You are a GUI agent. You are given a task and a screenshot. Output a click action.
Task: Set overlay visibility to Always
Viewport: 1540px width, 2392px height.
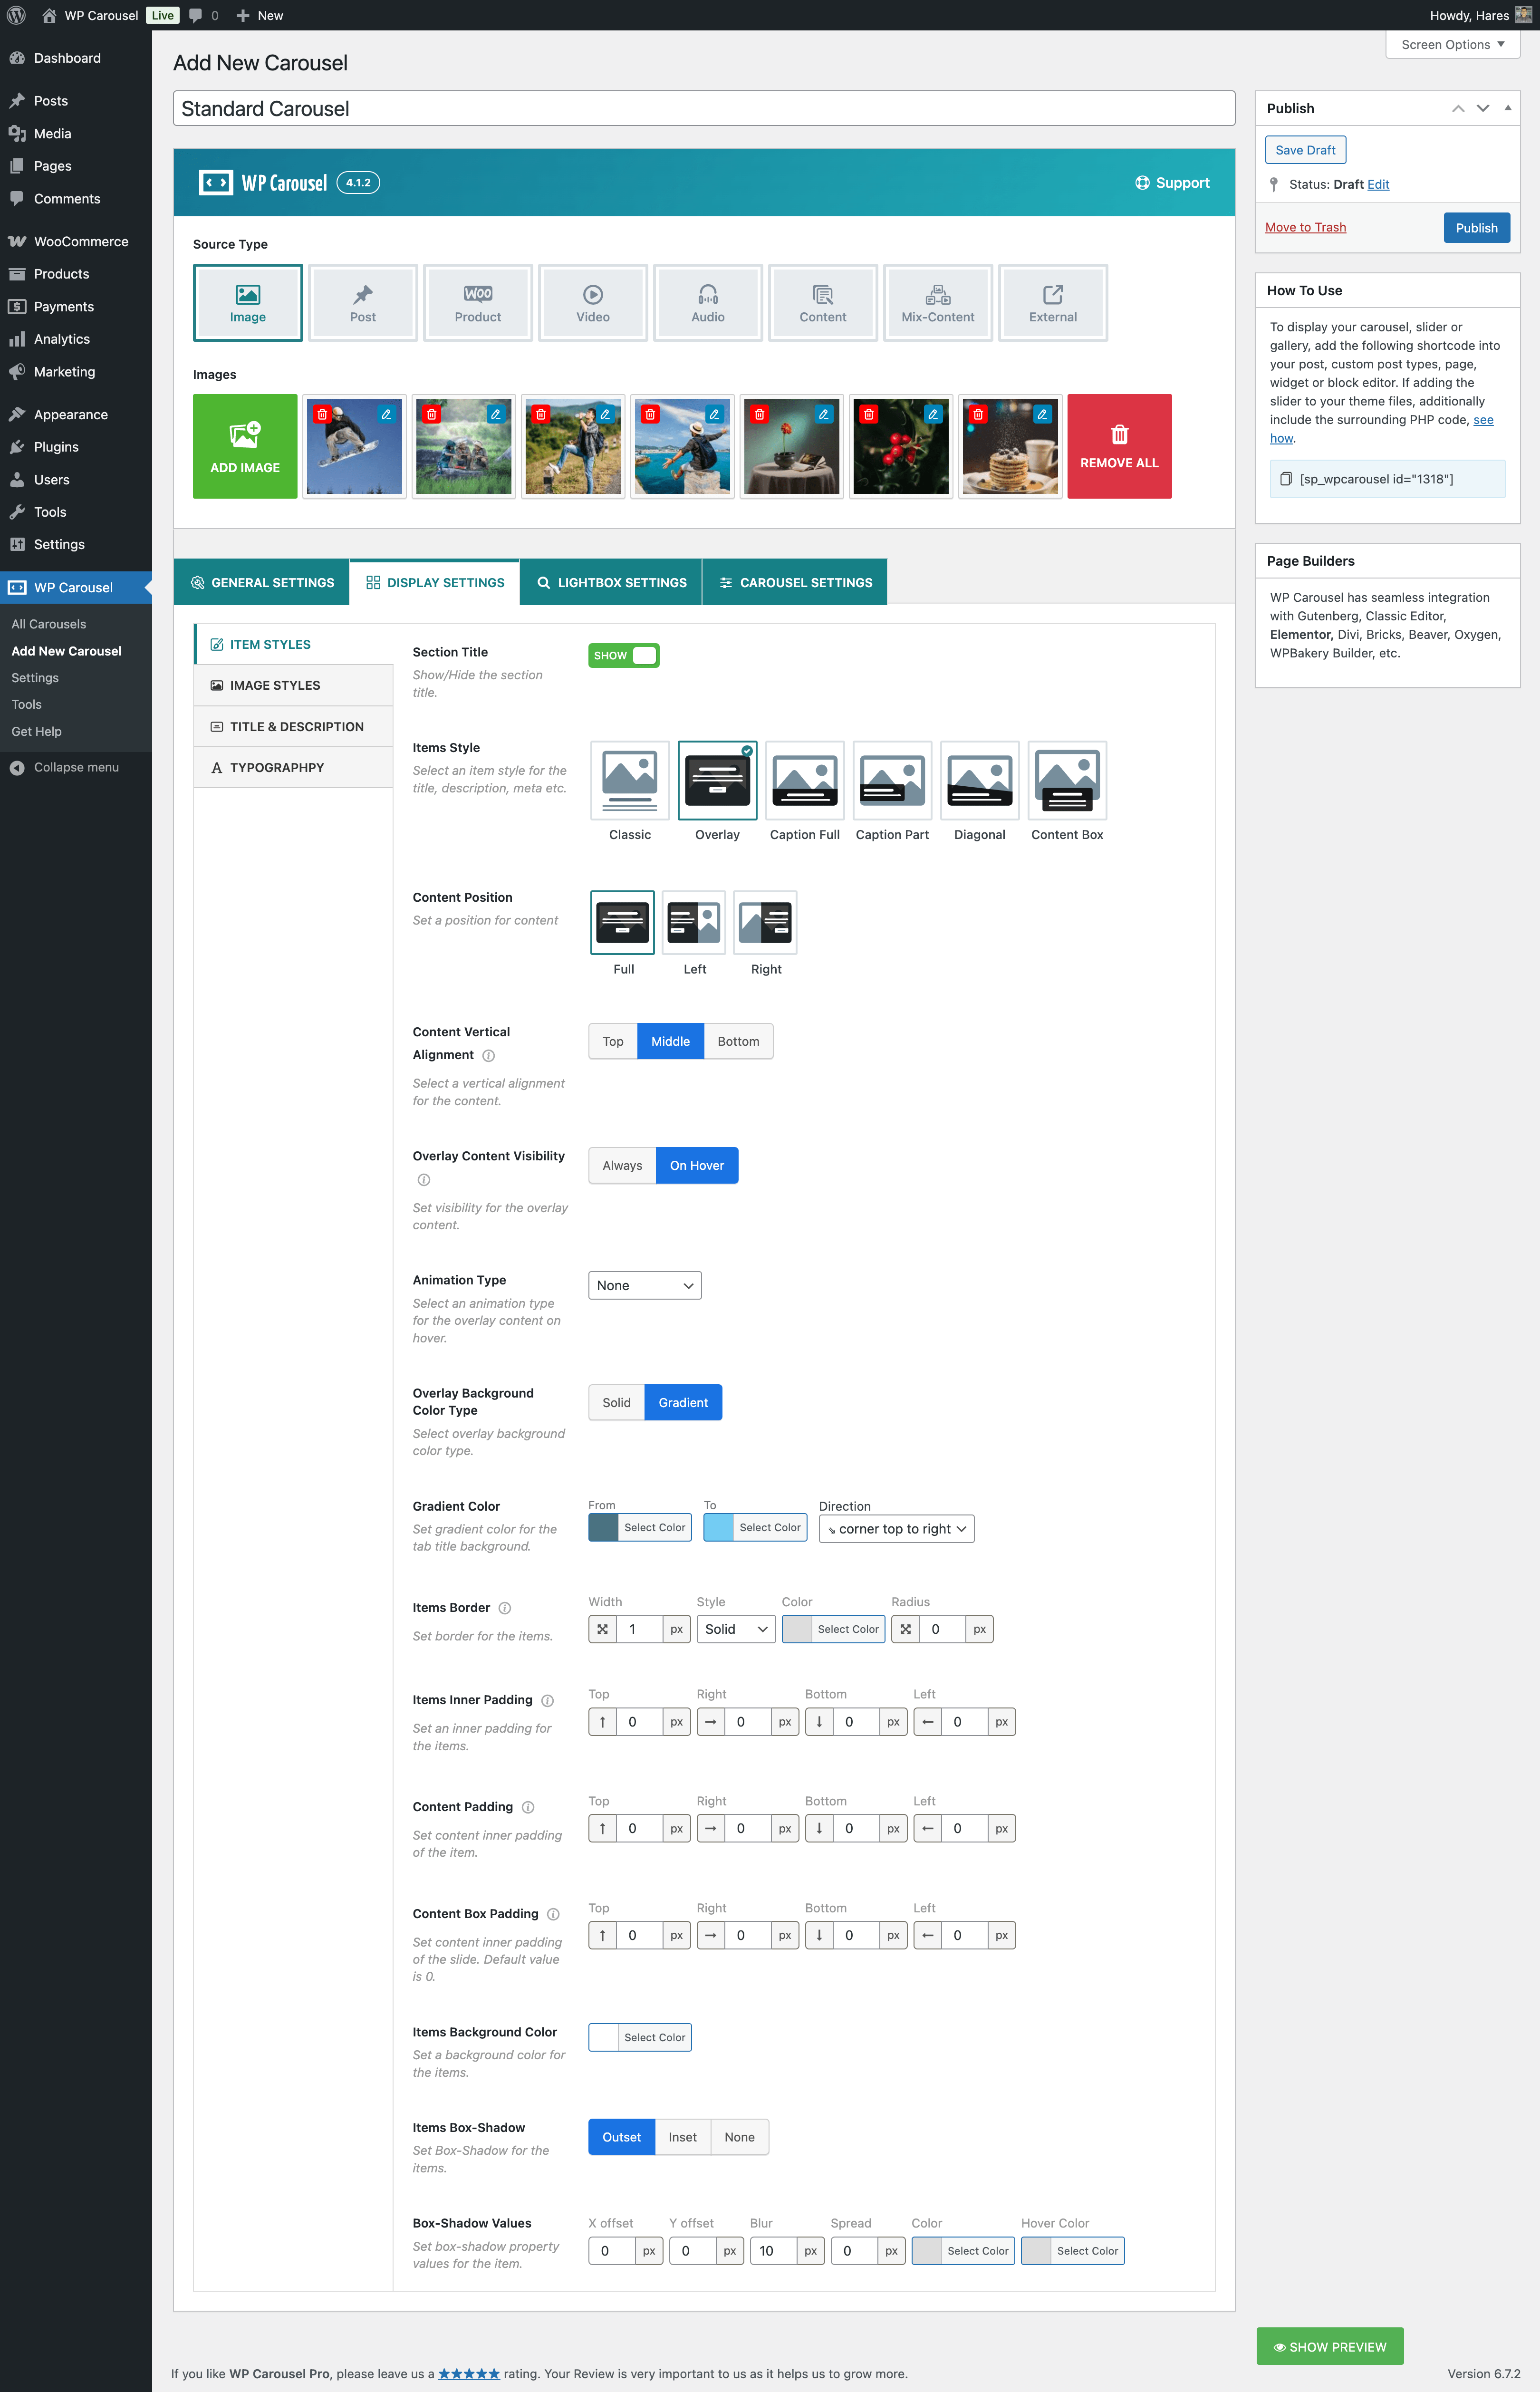[x=622, y=1165]
